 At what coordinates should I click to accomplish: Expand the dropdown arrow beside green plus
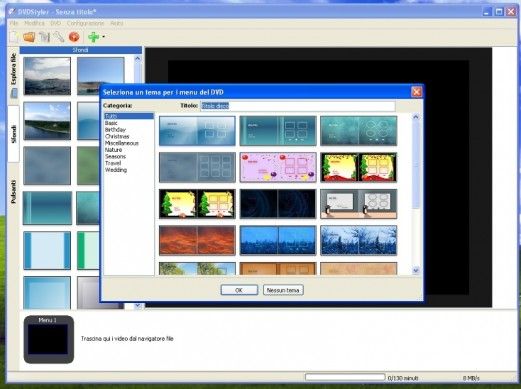coord(103,37)
